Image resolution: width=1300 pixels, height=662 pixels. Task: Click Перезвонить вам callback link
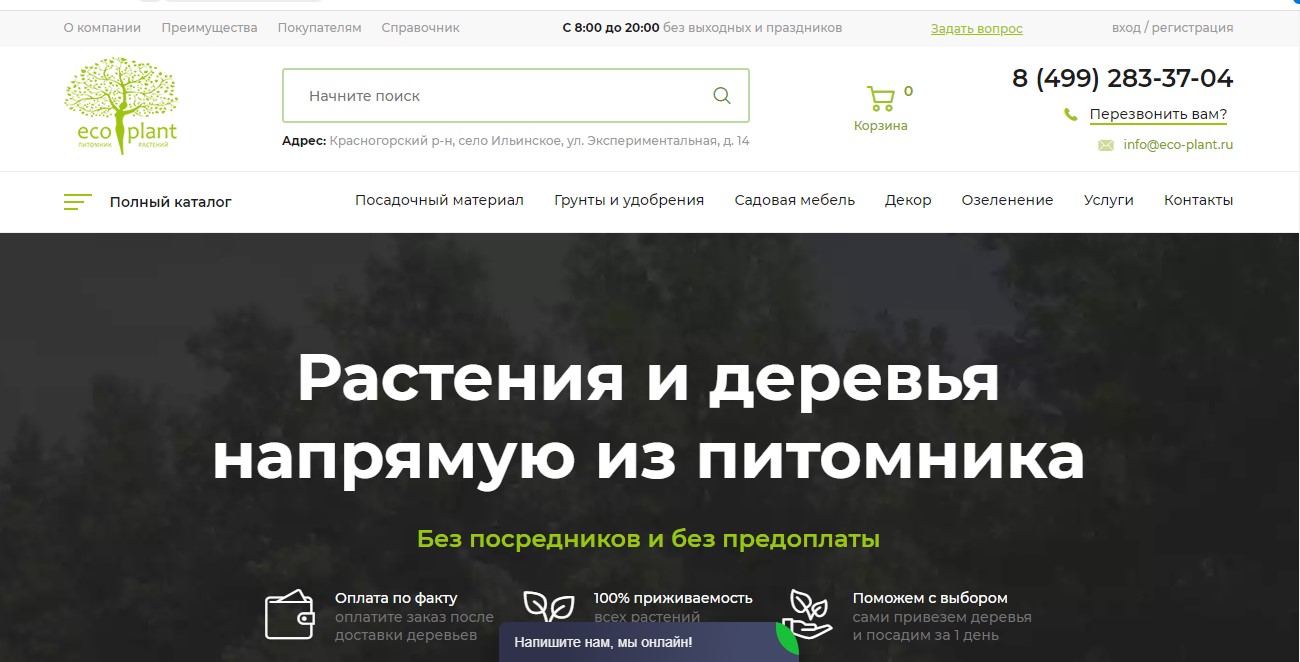click(x=1158, y=114)
